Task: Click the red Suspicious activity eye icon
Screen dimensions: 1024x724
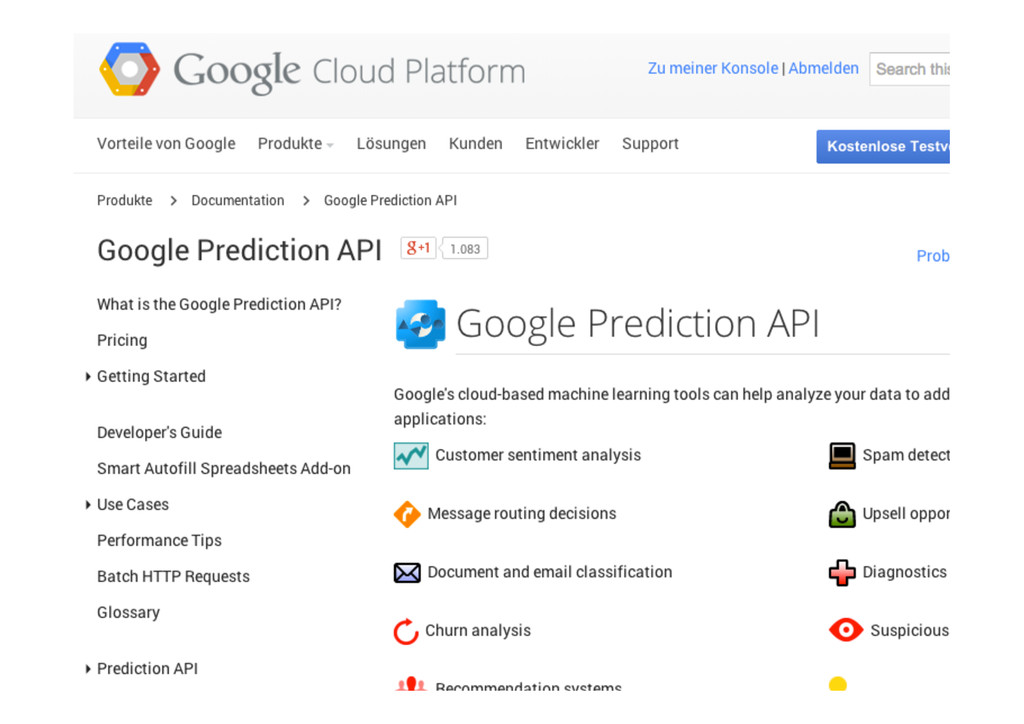Action: [846, 630]
